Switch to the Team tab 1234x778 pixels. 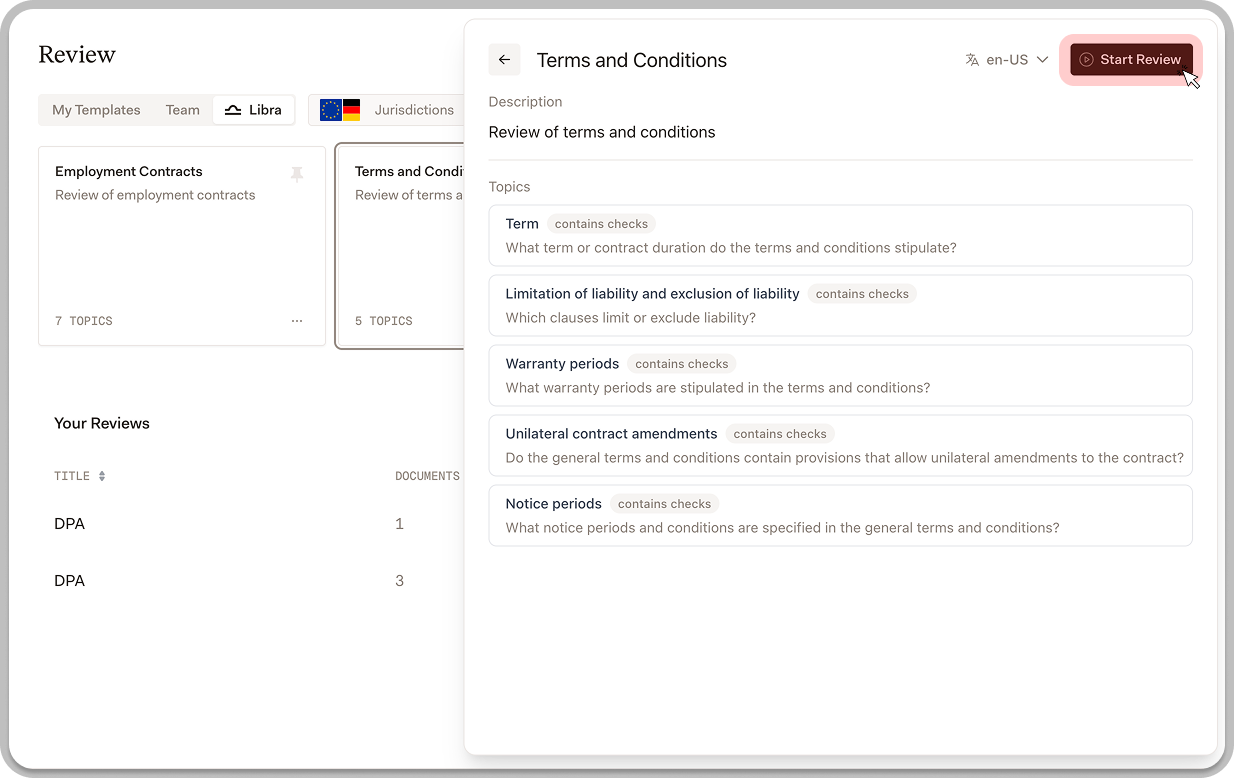tap(183, 110)
